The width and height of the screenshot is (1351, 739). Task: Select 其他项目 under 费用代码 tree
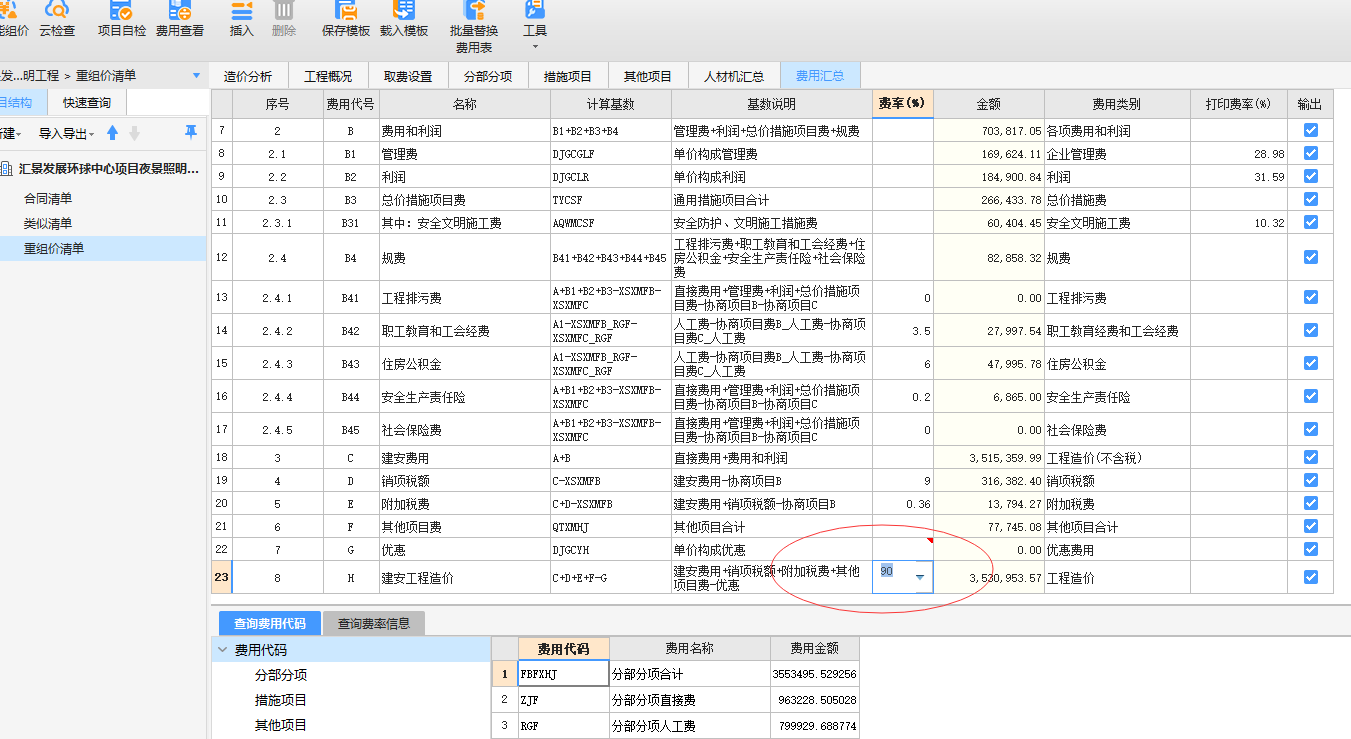[281, 725]
